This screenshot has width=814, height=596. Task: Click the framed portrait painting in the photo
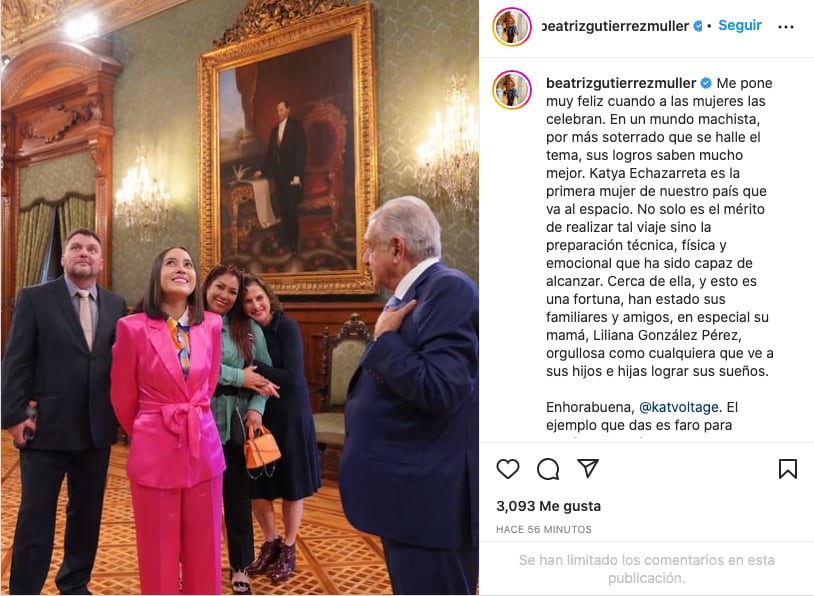[x=288, y=151]
